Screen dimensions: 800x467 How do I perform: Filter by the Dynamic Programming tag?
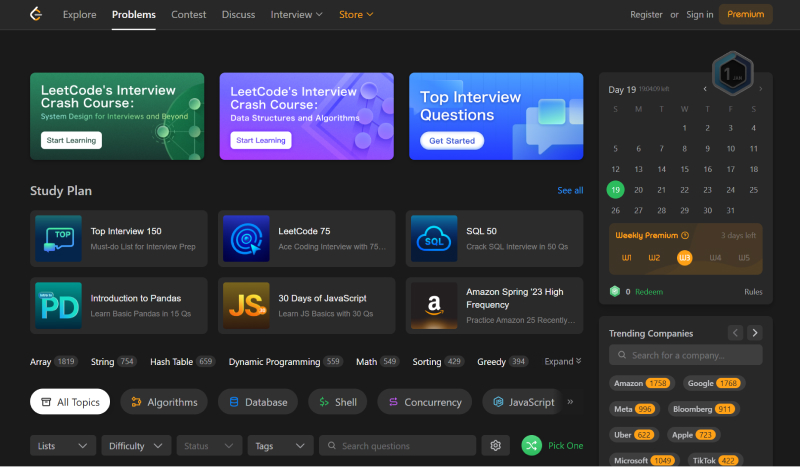click(x=285, y=361)
